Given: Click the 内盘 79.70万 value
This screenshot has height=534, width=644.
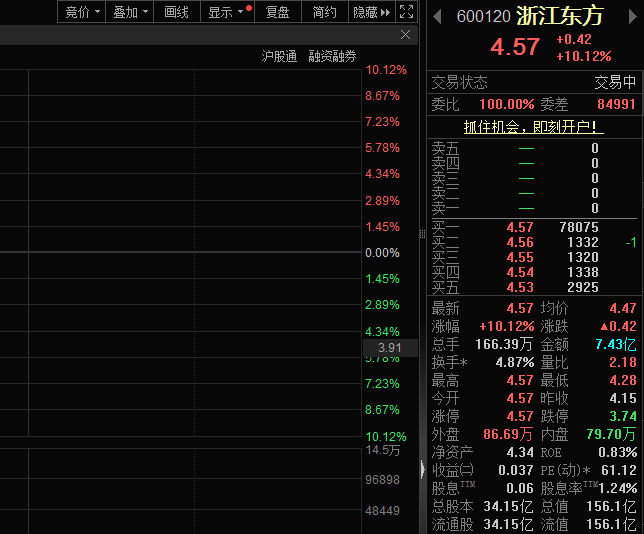Looking at the screenshot, I should point(611,434).
